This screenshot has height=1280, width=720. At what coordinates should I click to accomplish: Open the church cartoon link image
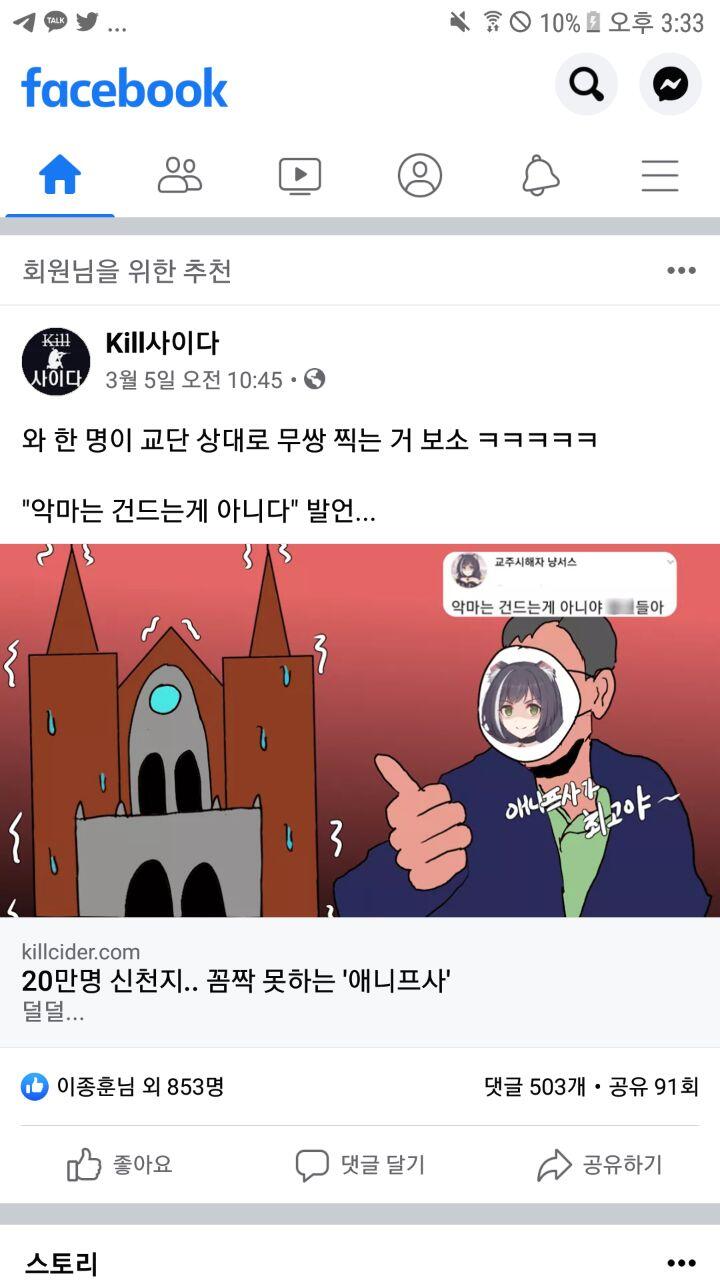(x=360, y=730)
